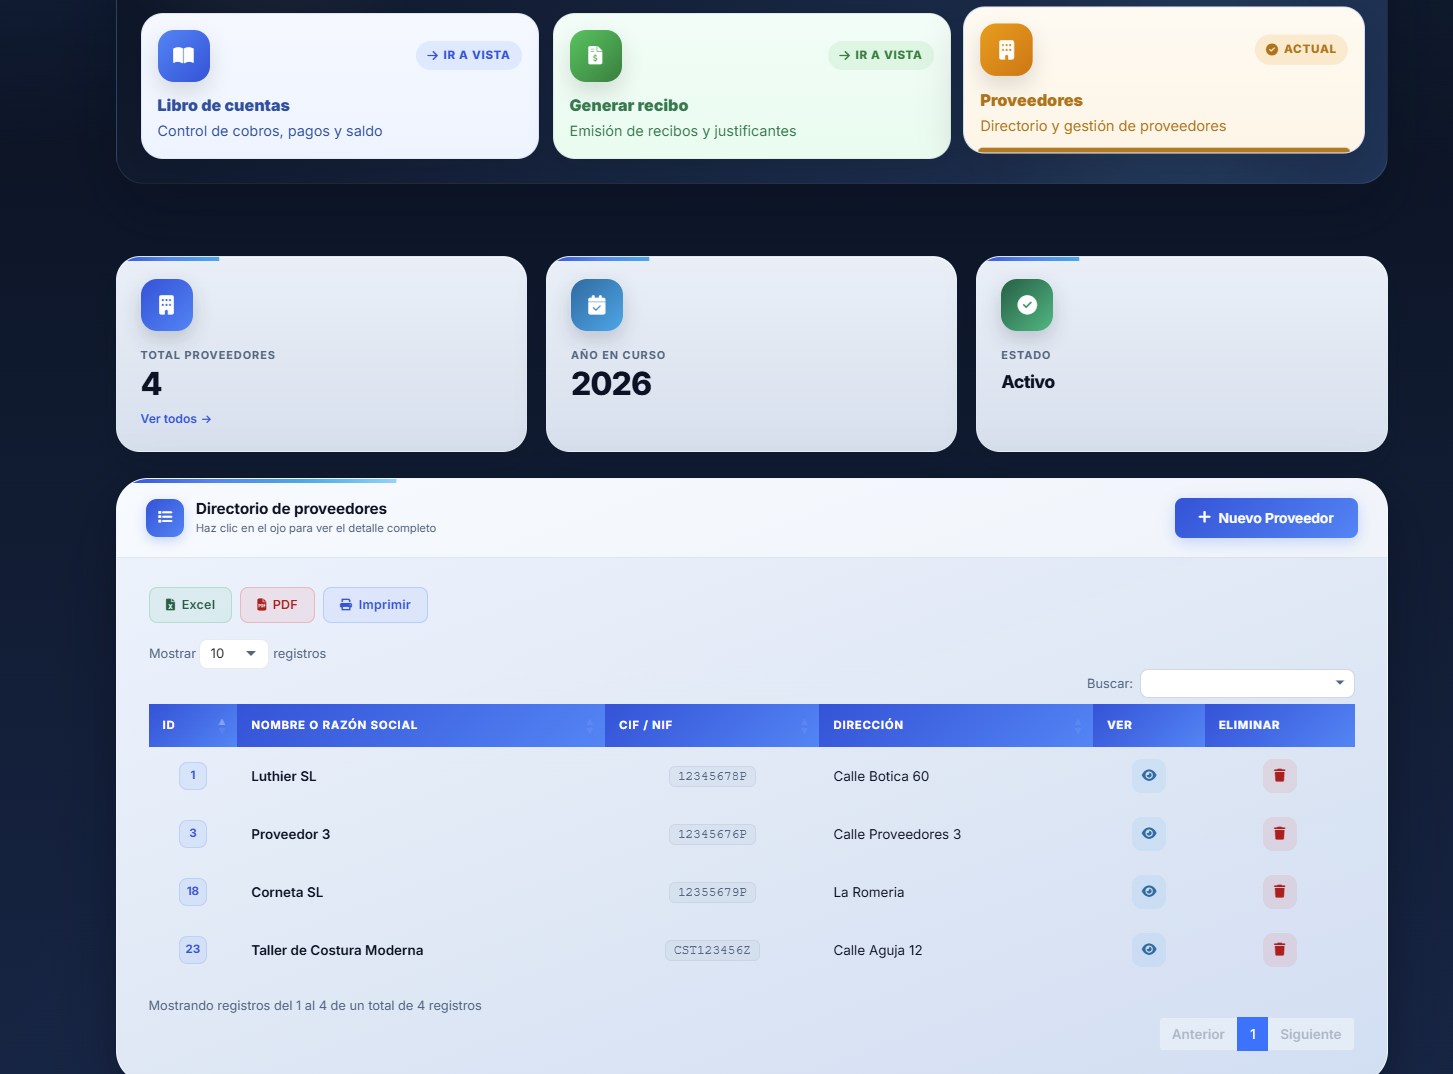Click the Libro de cuentas book icon
1453x1074 pixels.
(184, 56)
